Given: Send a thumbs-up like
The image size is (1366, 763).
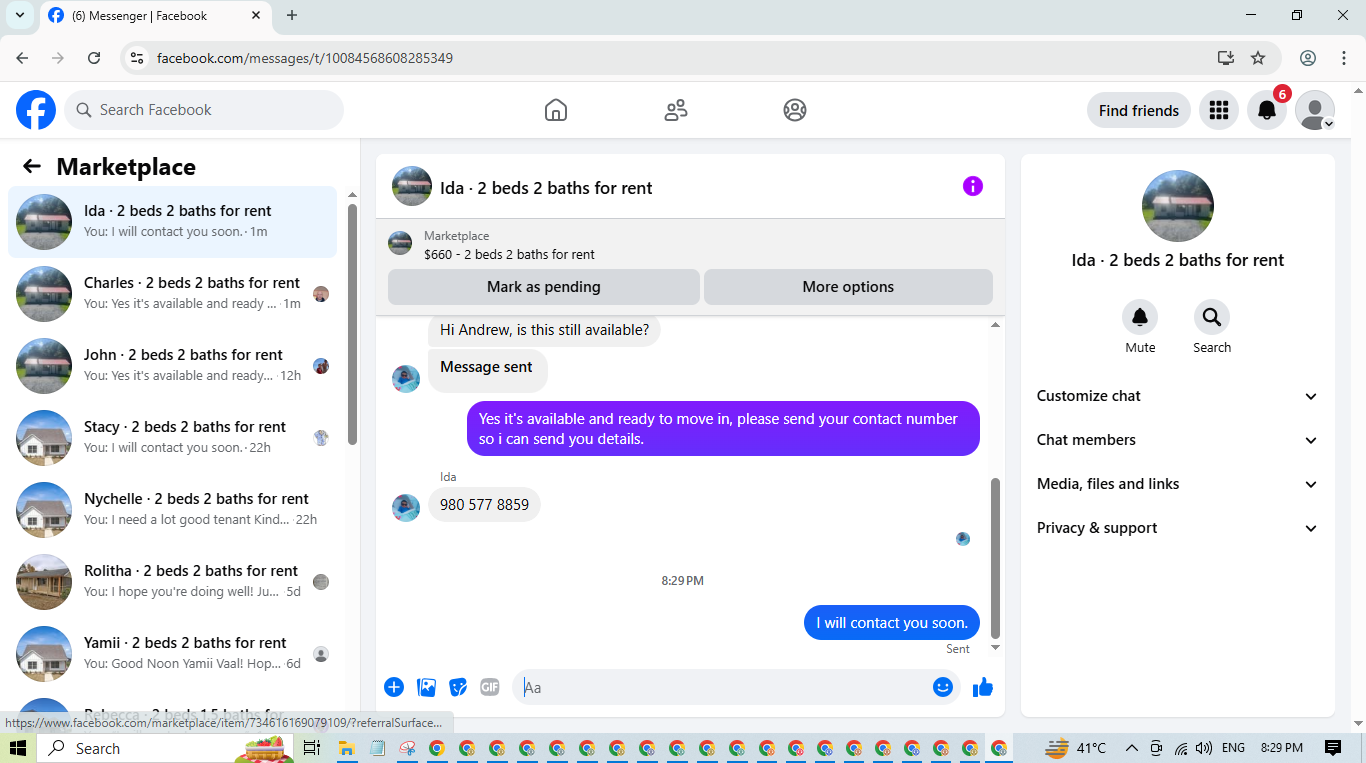Looking at the screenshot, I should 983,687.
